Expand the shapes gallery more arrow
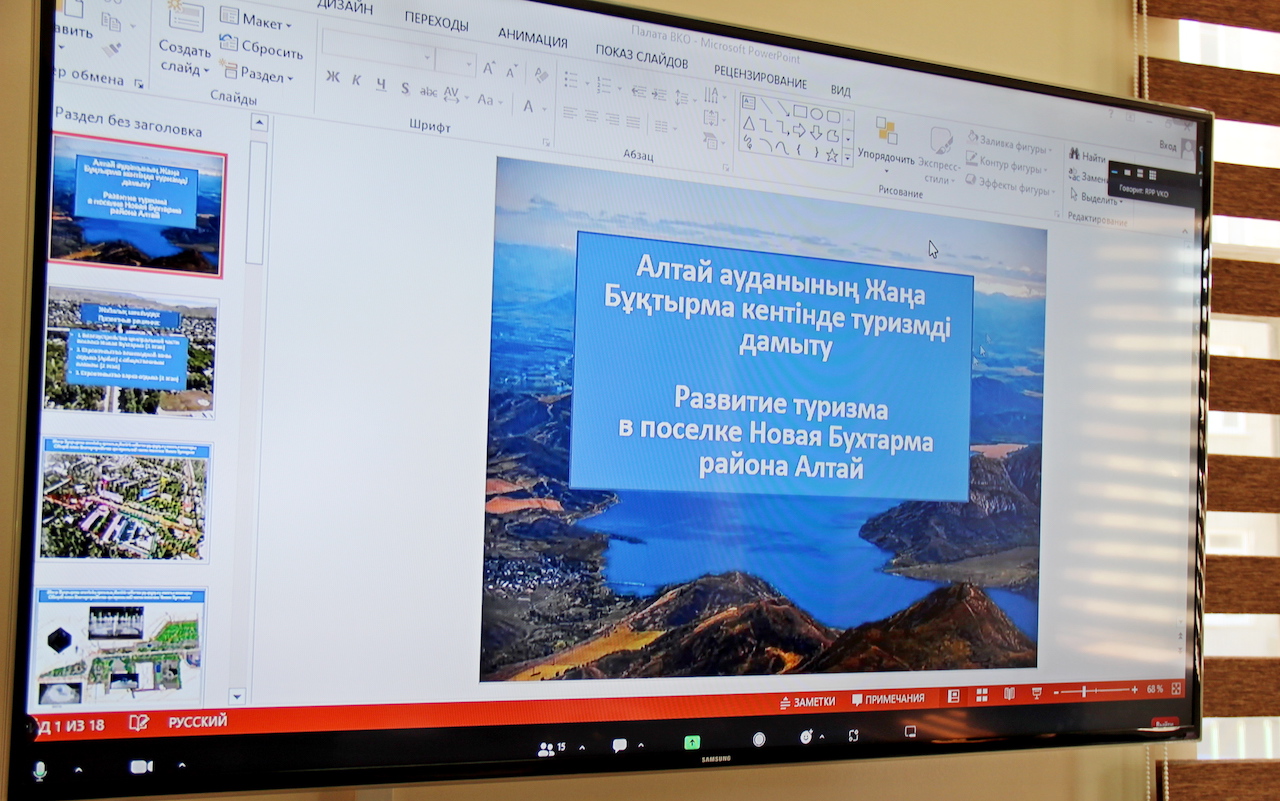This screenshot has height=801, width=1280. pyautogui.click(x=848, y=158)
